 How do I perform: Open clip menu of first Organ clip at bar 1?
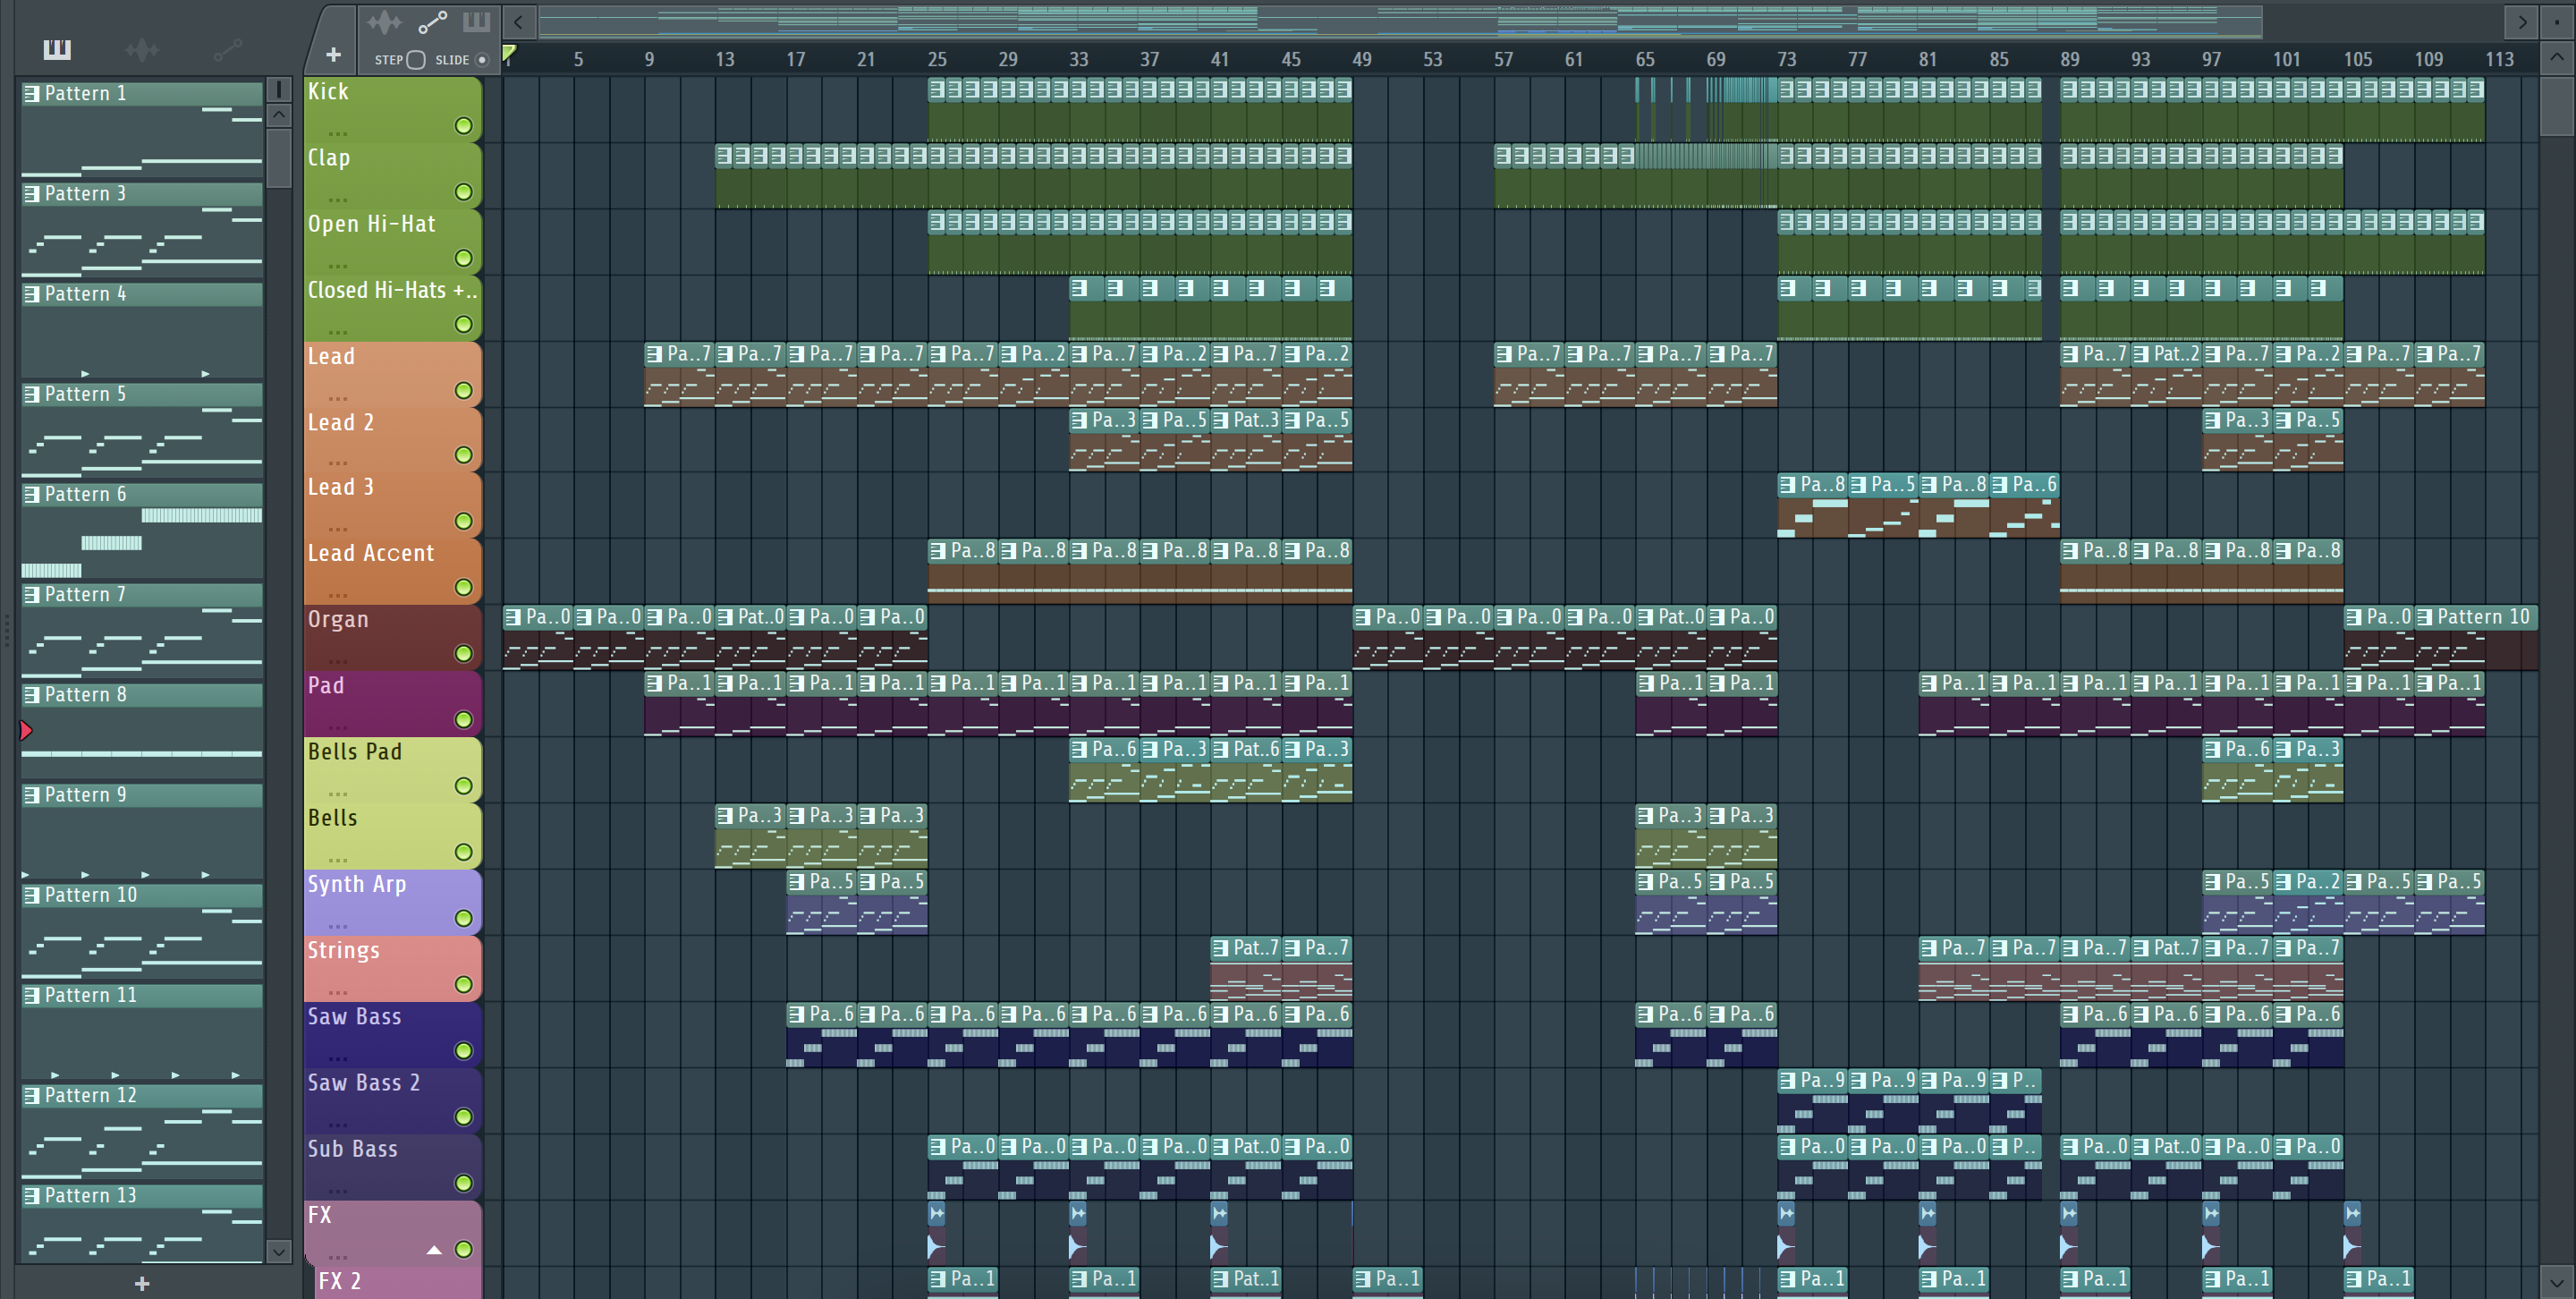pyautogui.click(x=513, y=618)
